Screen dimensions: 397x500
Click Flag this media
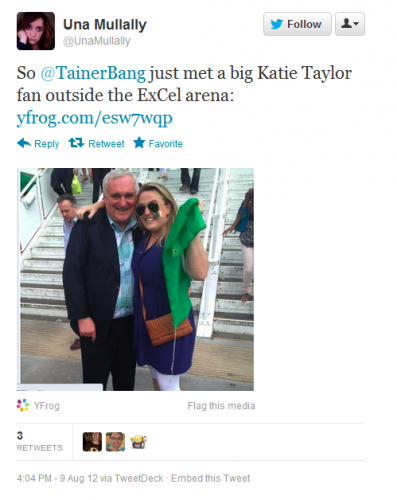tap(221, 406)
